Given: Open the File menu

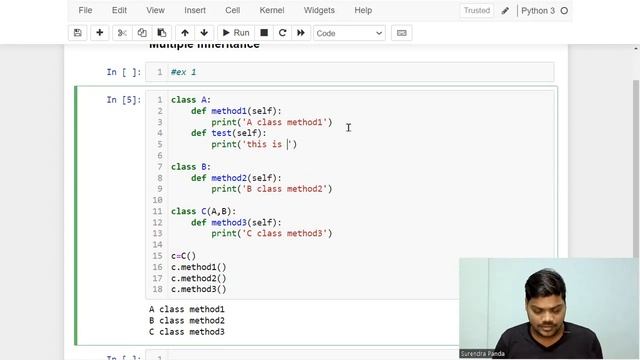Looking at the screenshot, I should click(85, 10).
